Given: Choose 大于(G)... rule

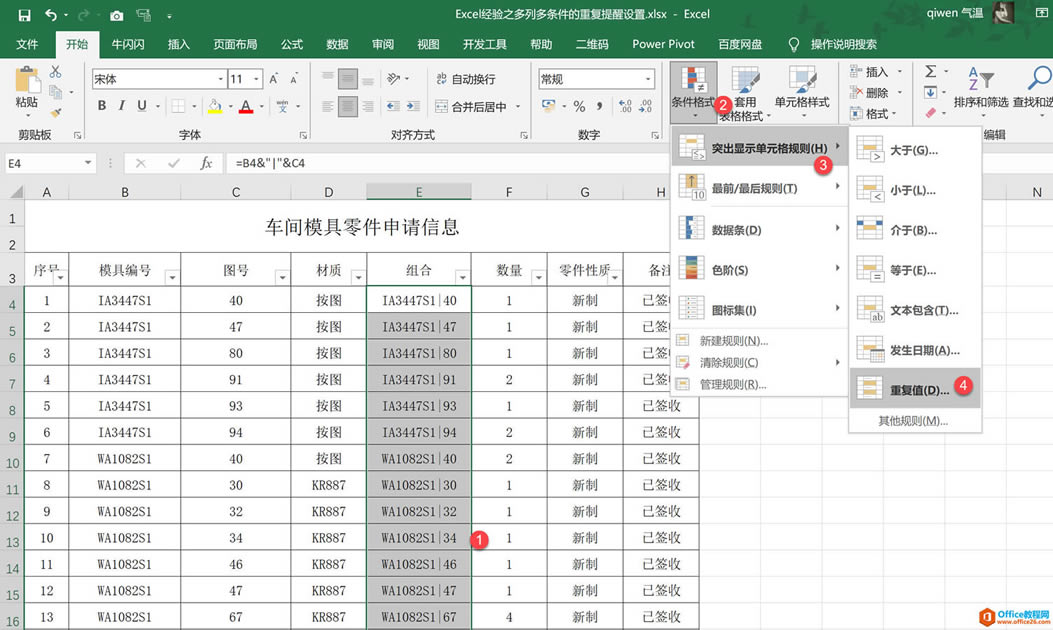Looking at the screenshot, I should coord(915,150).
